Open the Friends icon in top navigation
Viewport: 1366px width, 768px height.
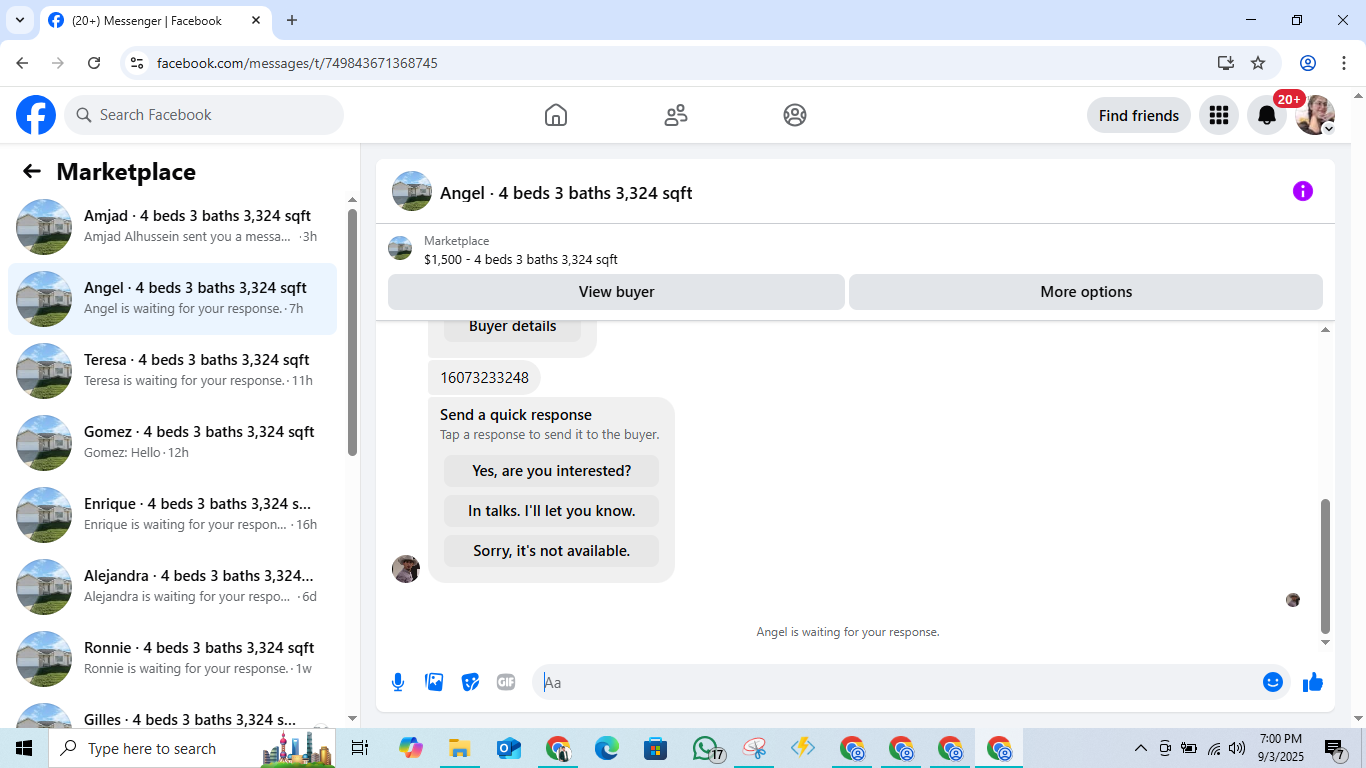tap(676, 115)
